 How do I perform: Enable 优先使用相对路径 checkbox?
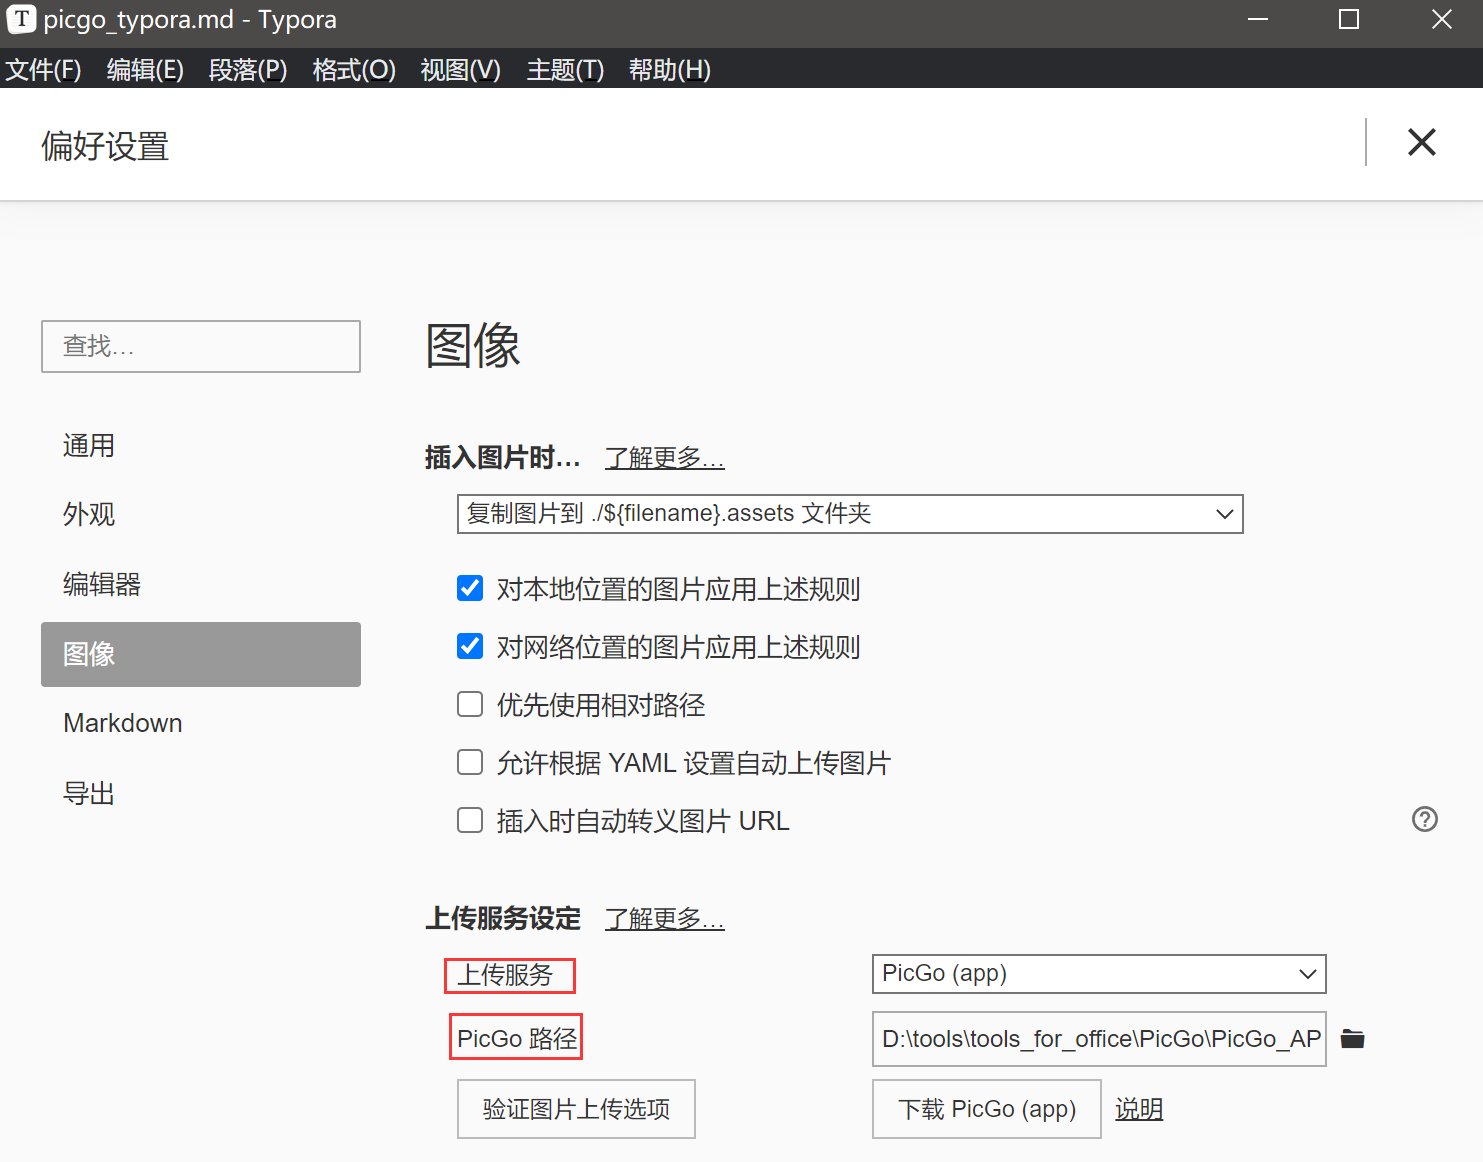[470, 704]
